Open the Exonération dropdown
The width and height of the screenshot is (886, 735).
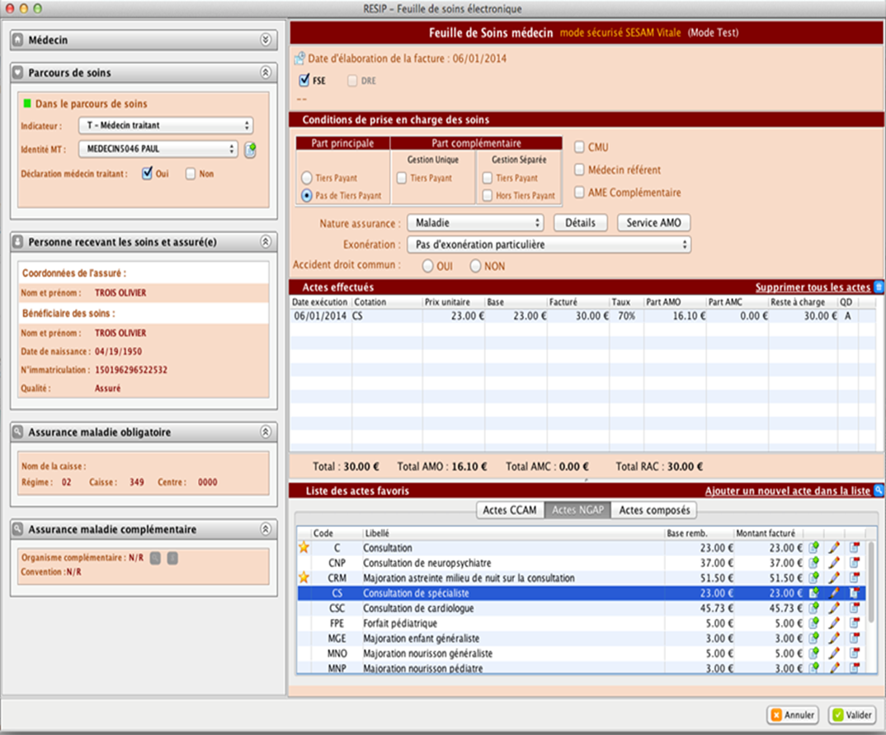(x=548, y=244)
